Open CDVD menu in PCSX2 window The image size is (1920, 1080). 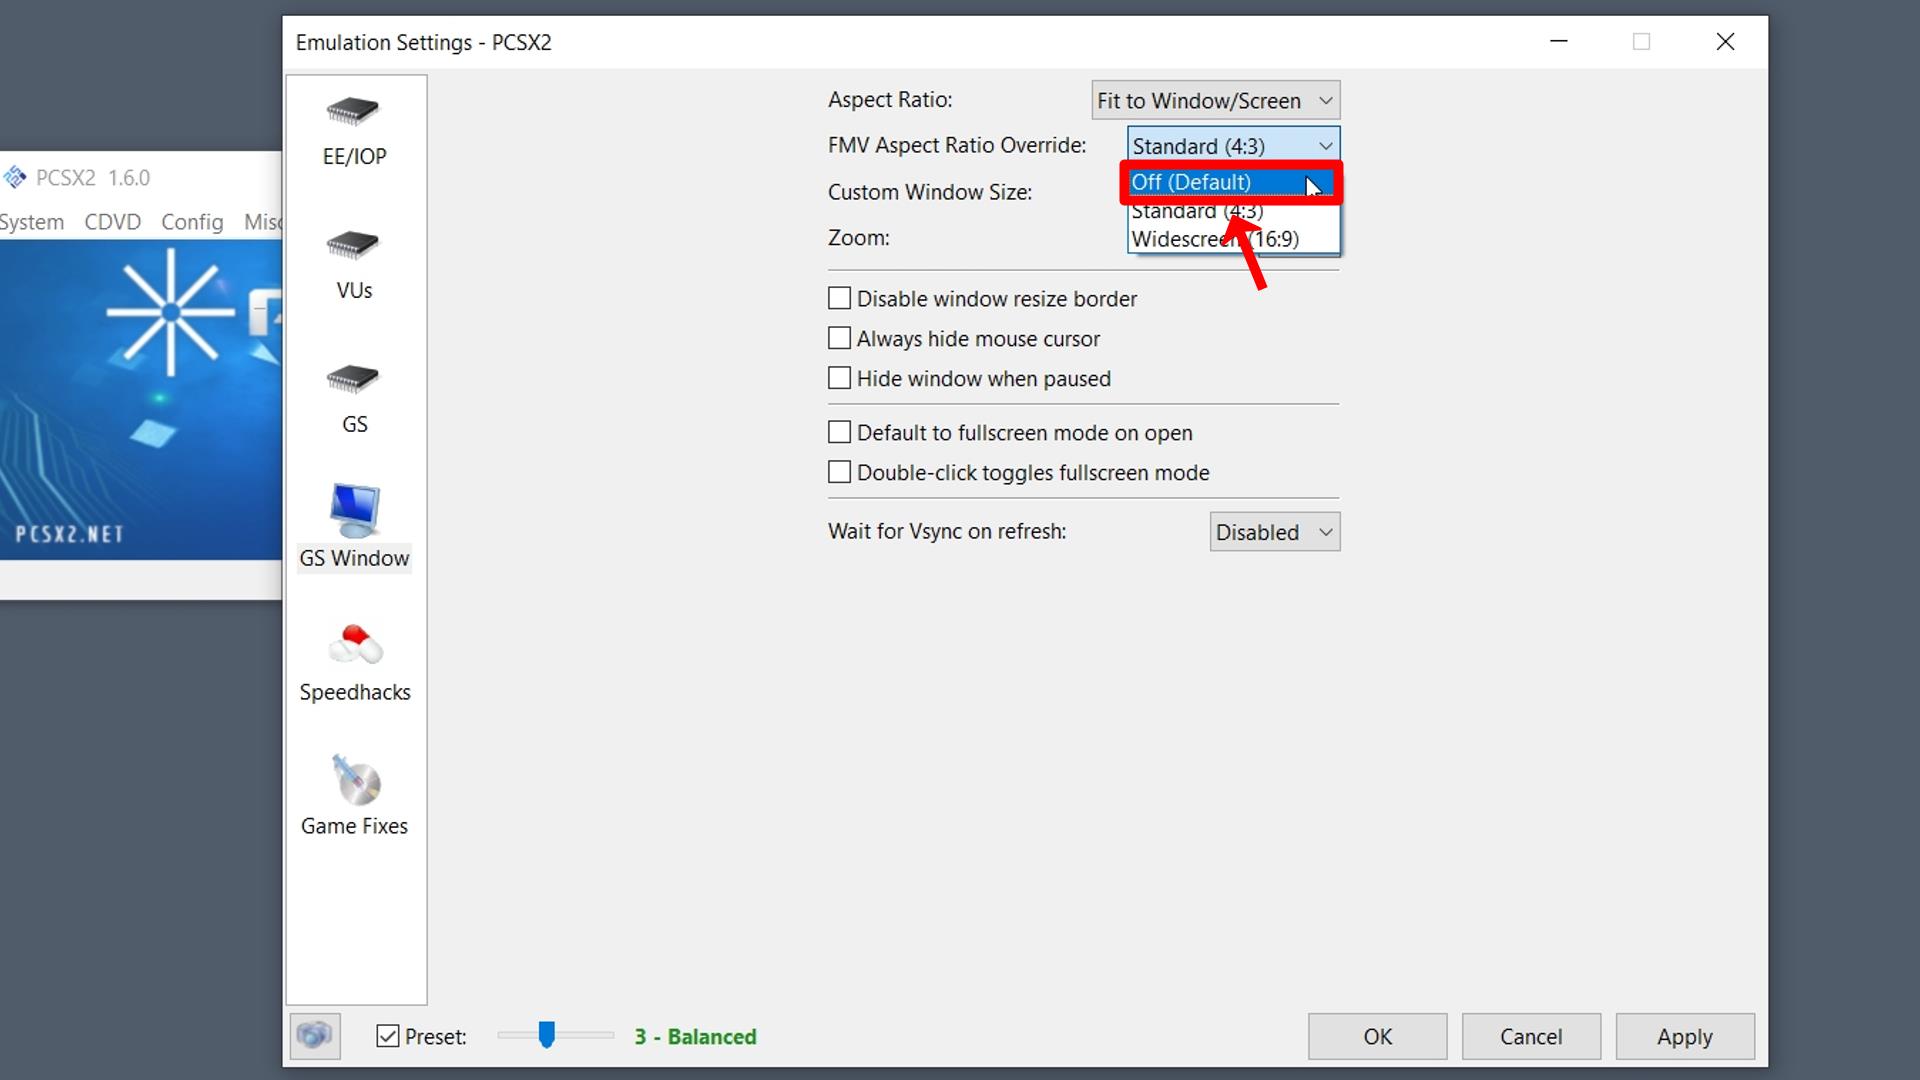coord(112,222)
